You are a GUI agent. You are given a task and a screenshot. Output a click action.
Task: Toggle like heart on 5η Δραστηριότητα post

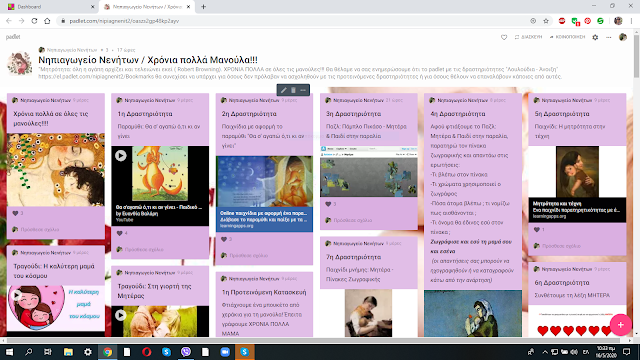[537, 230]
